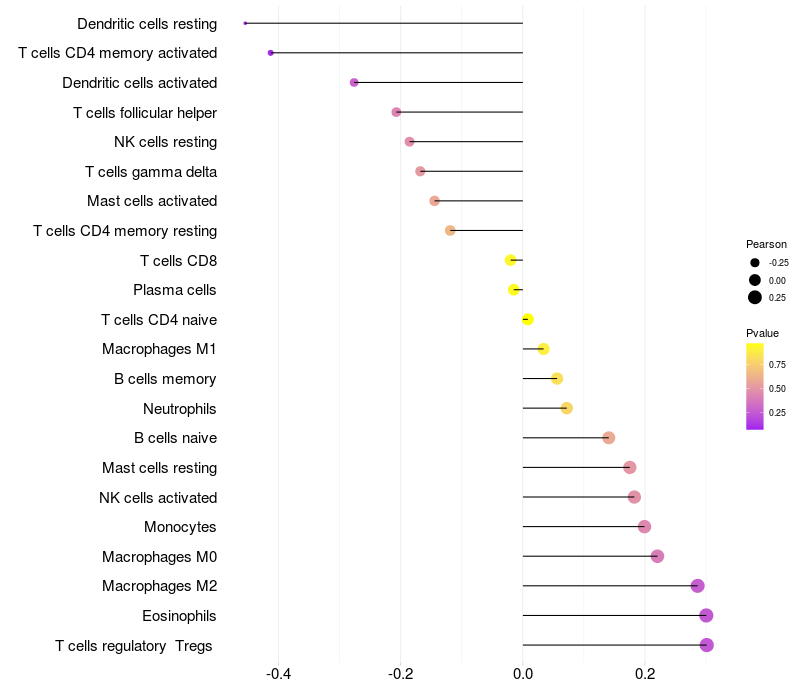Click the T cells CD4 memory activated dot

271,53
